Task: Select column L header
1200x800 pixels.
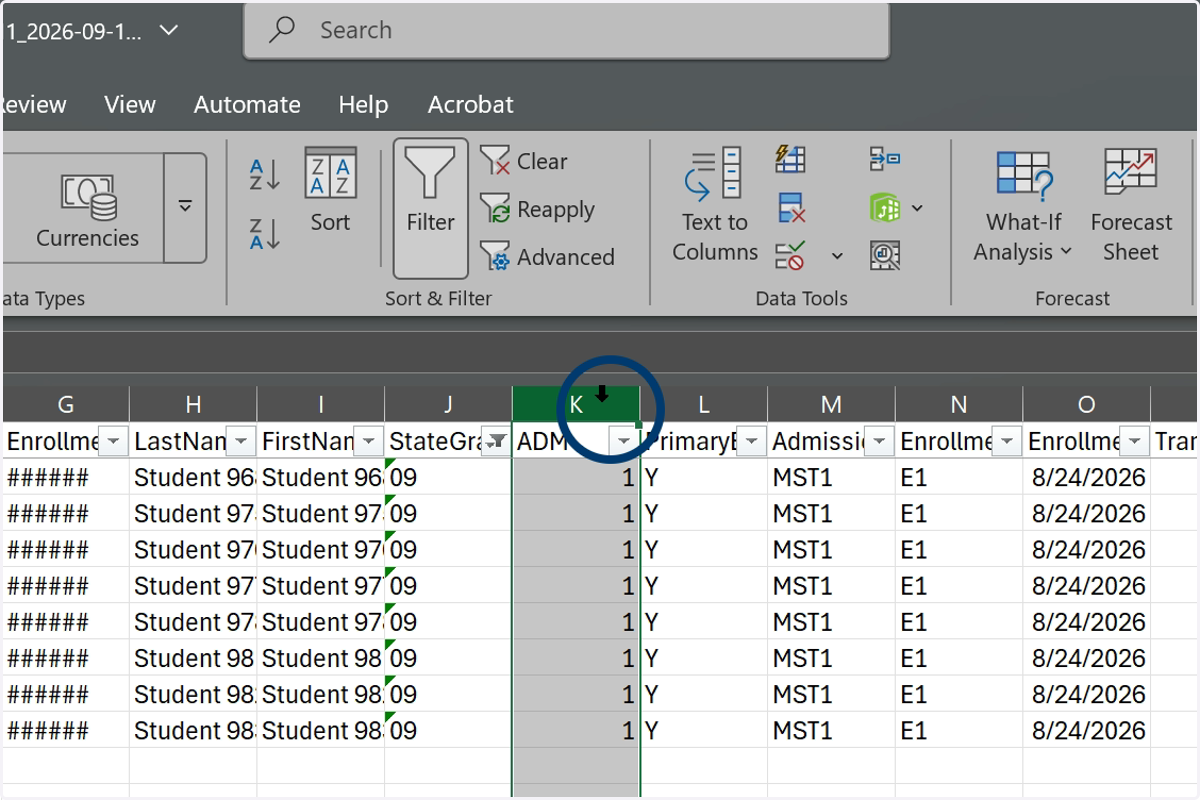Action: pyautogui.click(x=704, y=404)
